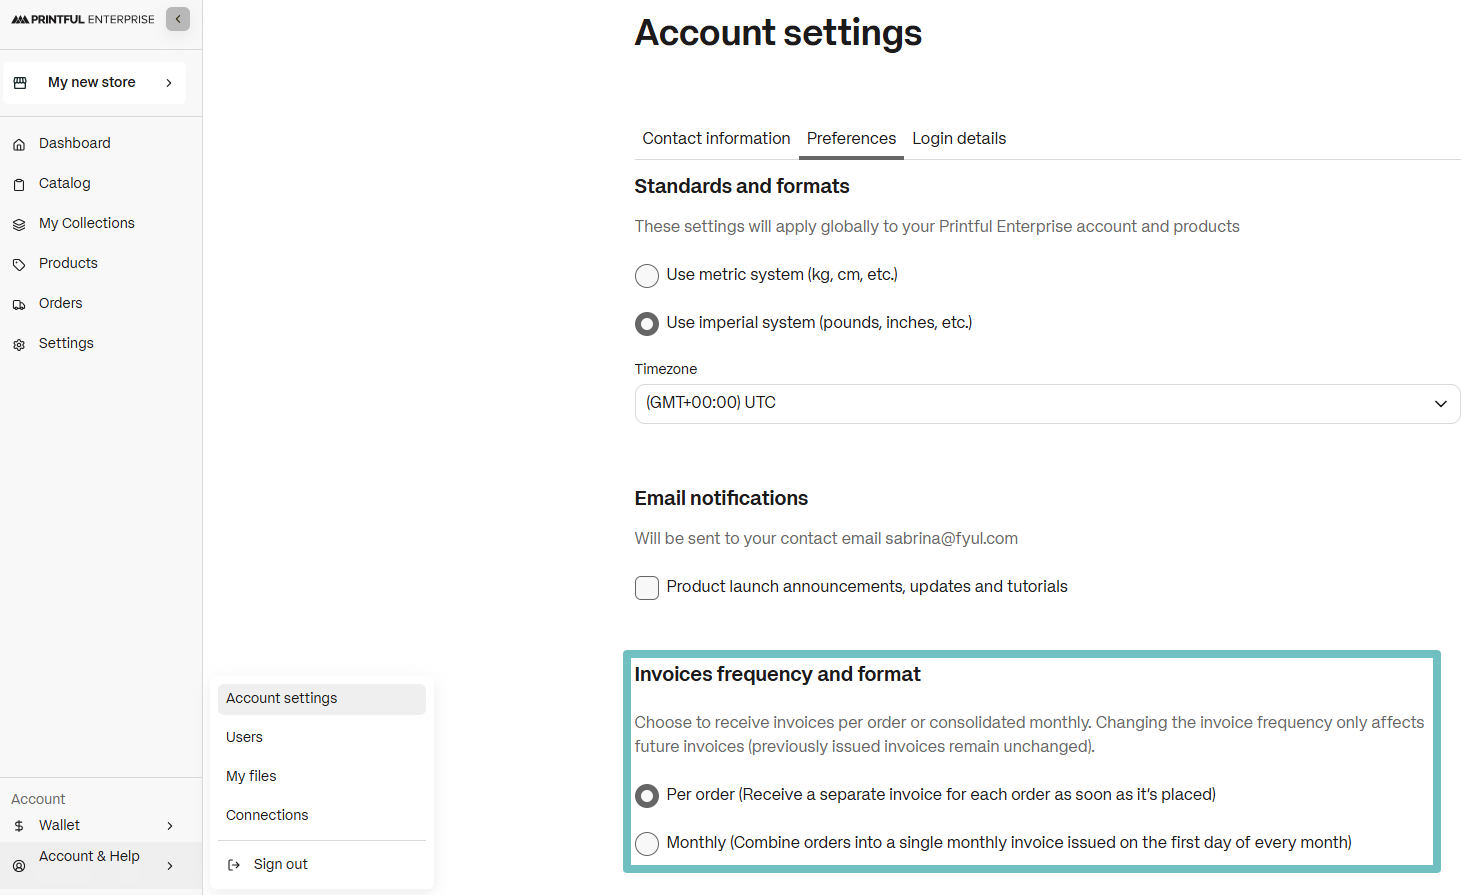Open Settings in the sidebar
Image resolution: width=1479 pixels, height=895 pixels.
(x=66, y=343)
